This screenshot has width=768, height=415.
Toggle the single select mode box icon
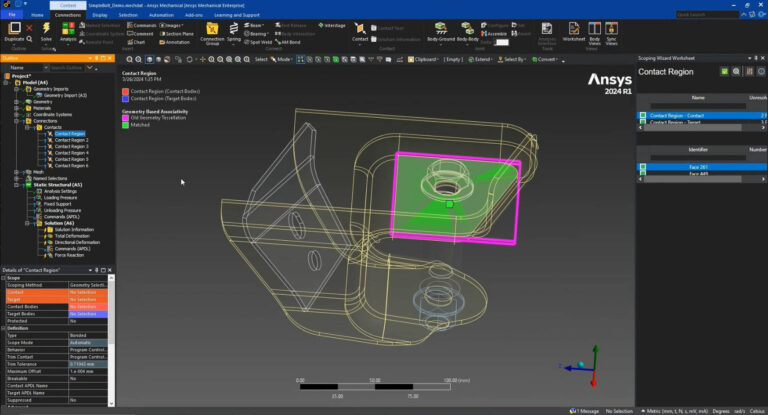click(x=301, y=59)
